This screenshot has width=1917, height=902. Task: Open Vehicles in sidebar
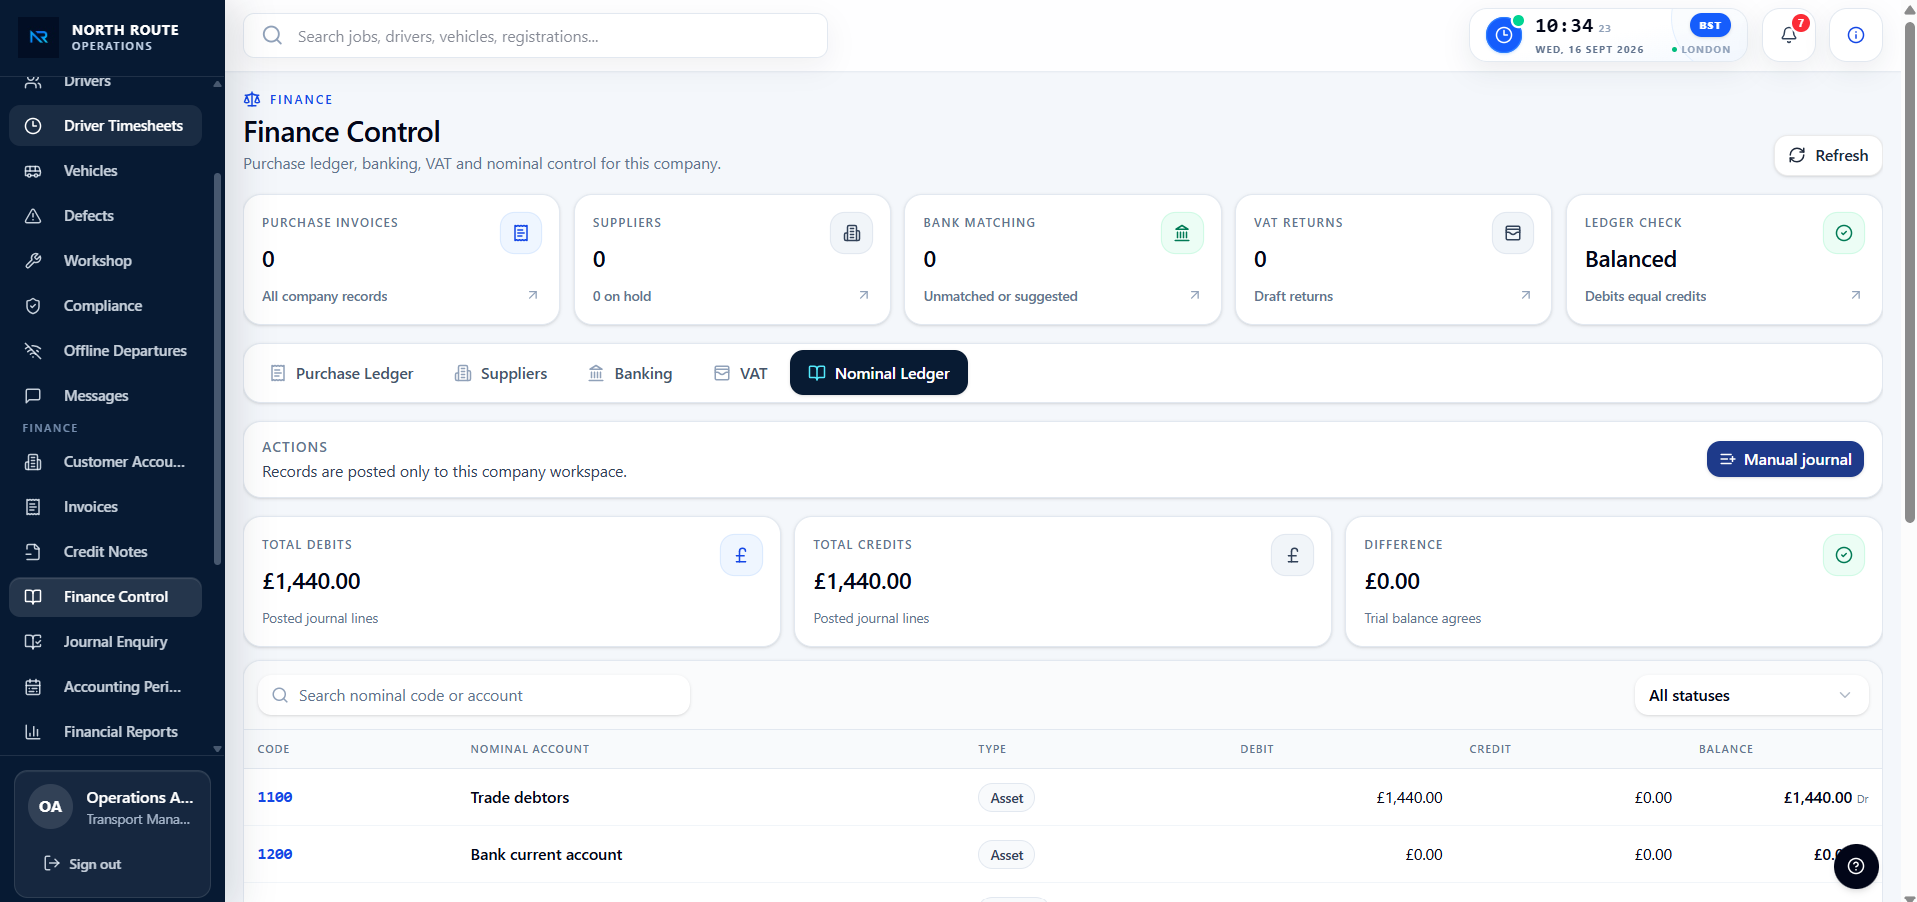tap(106, 171)
